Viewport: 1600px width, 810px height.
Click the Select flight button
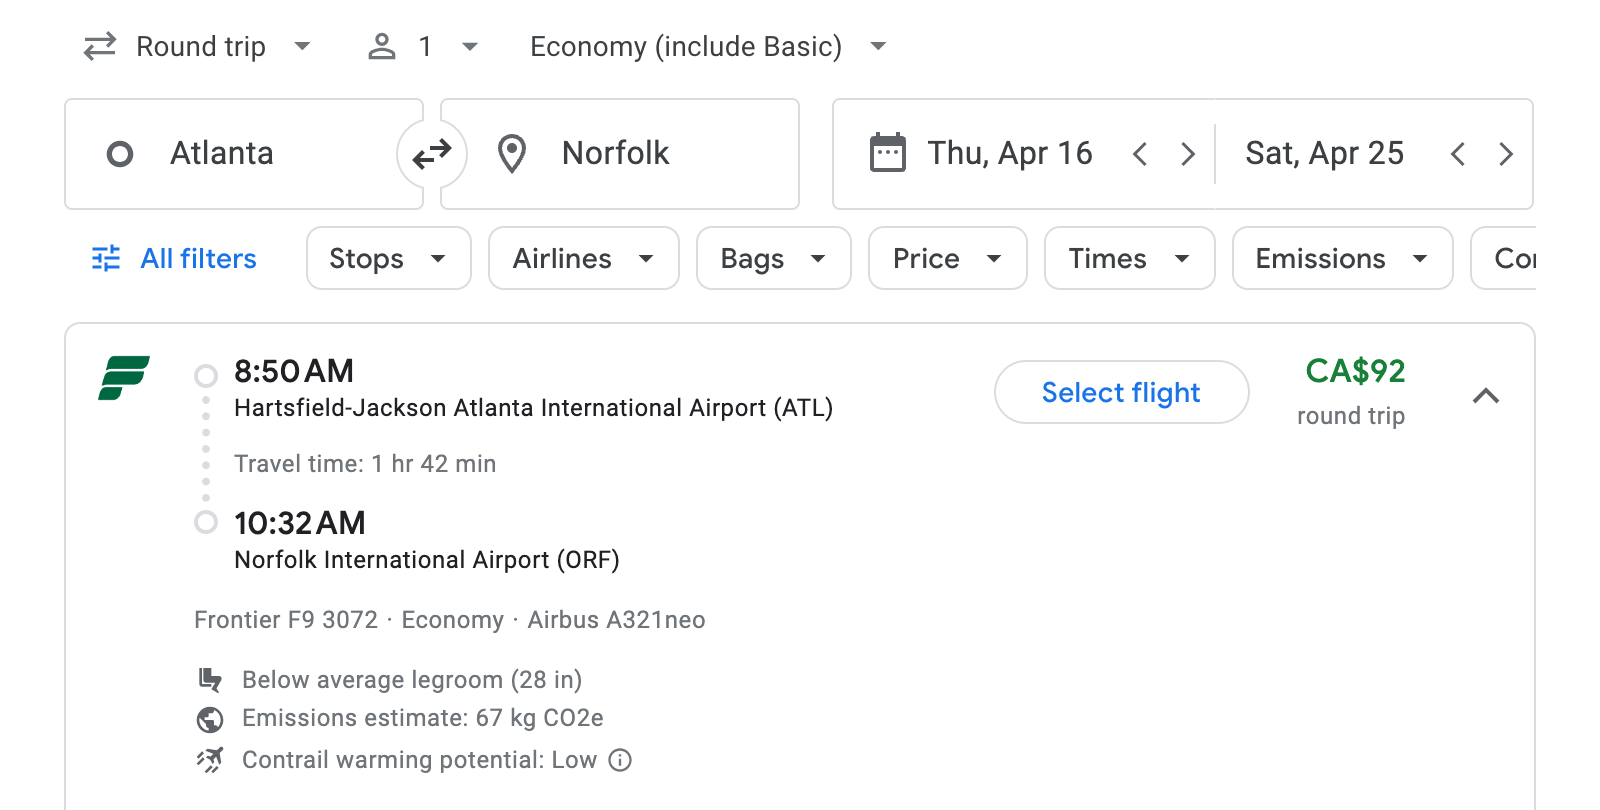pos(1121,392)
